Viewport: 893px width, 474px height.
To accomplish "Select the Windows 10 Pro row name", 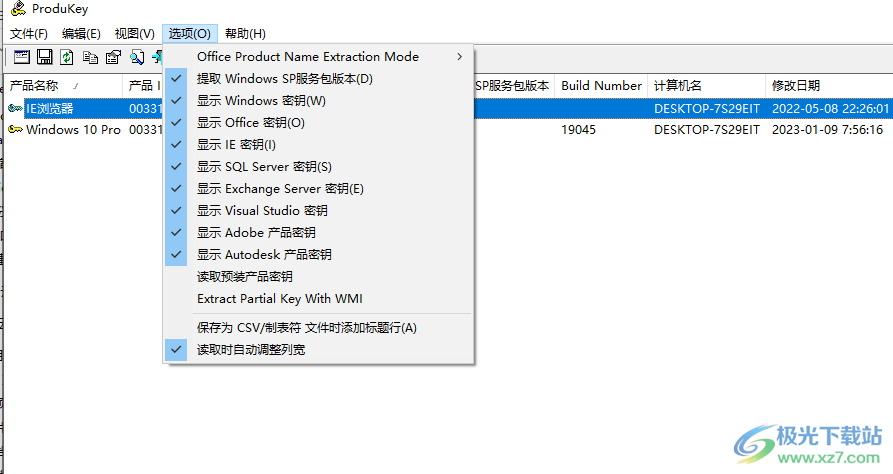I will (x=73, y=130).
